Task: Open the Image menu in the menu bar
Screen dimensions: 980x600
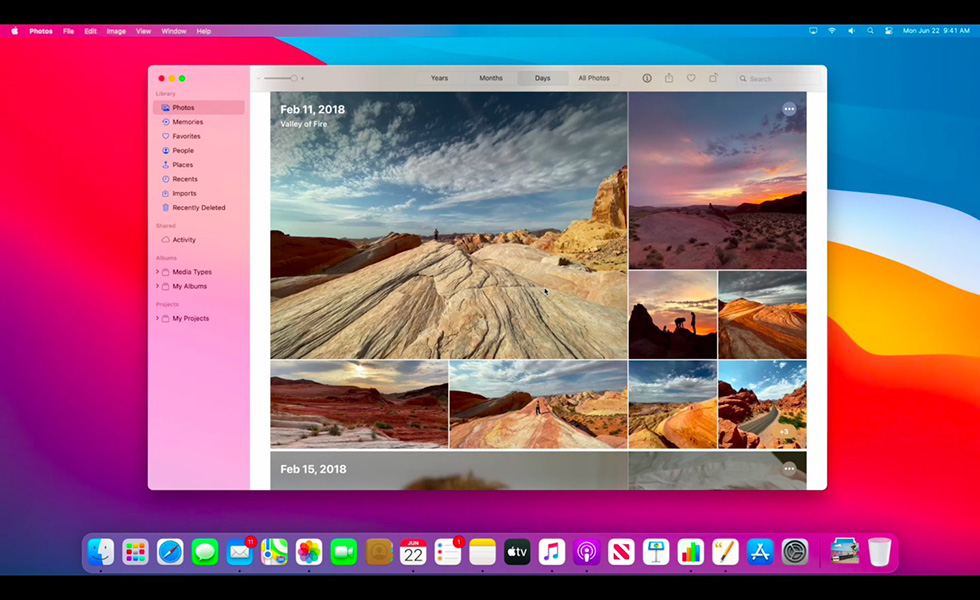Action: tap(116, 31)
